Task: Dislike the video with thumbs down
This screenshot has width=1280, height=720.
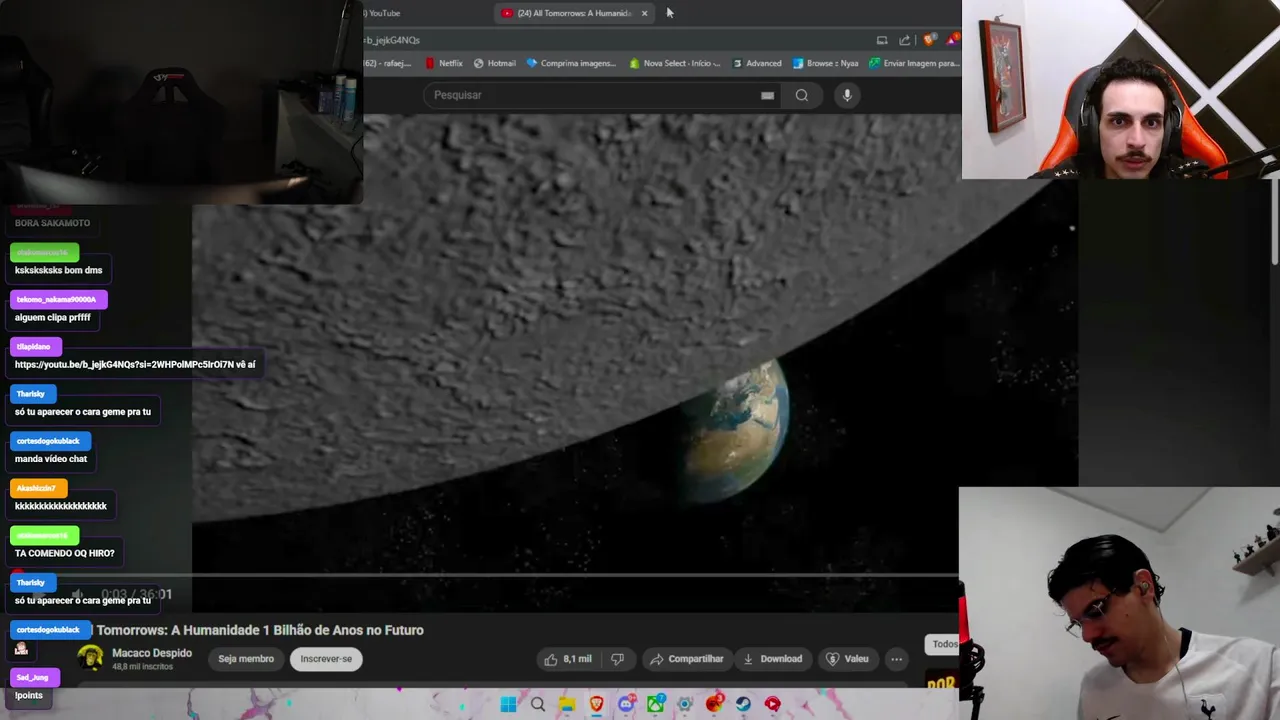Action: (x=617, y=659)
